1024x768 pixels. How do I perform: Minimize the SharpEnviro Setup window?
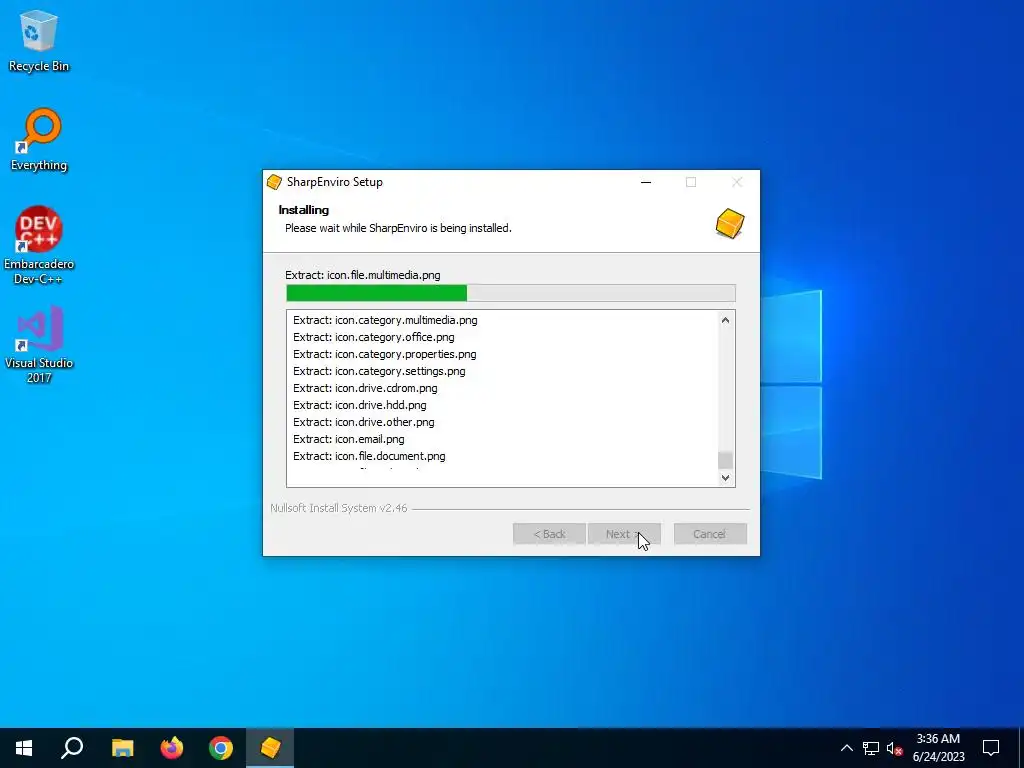(646, 182)
